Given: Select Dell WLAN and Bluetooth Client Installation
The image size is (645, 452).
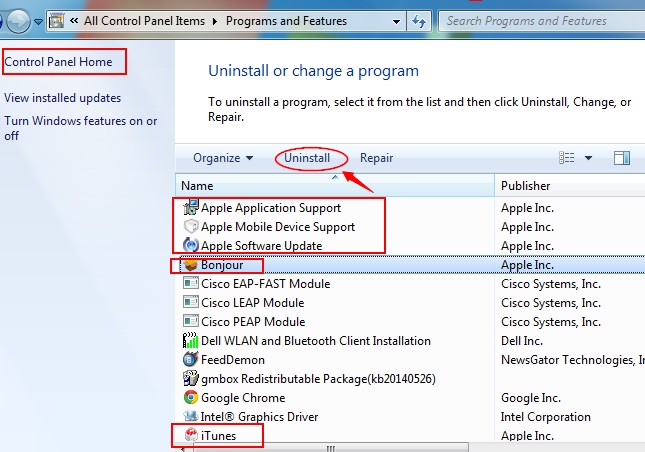Looking at the screenshot, I should coord(316,341).
